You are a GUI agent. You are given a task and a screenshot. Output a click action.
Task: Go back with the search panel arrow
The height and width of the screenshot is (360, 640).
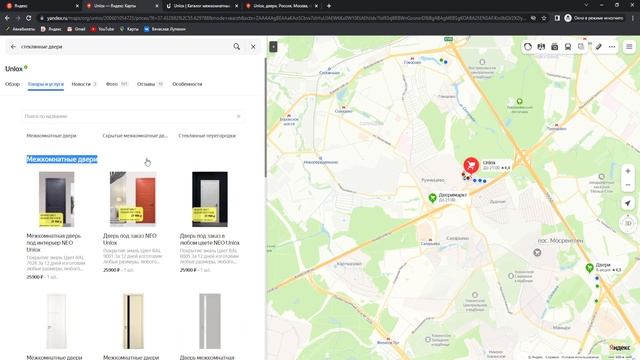coord(13,47)
